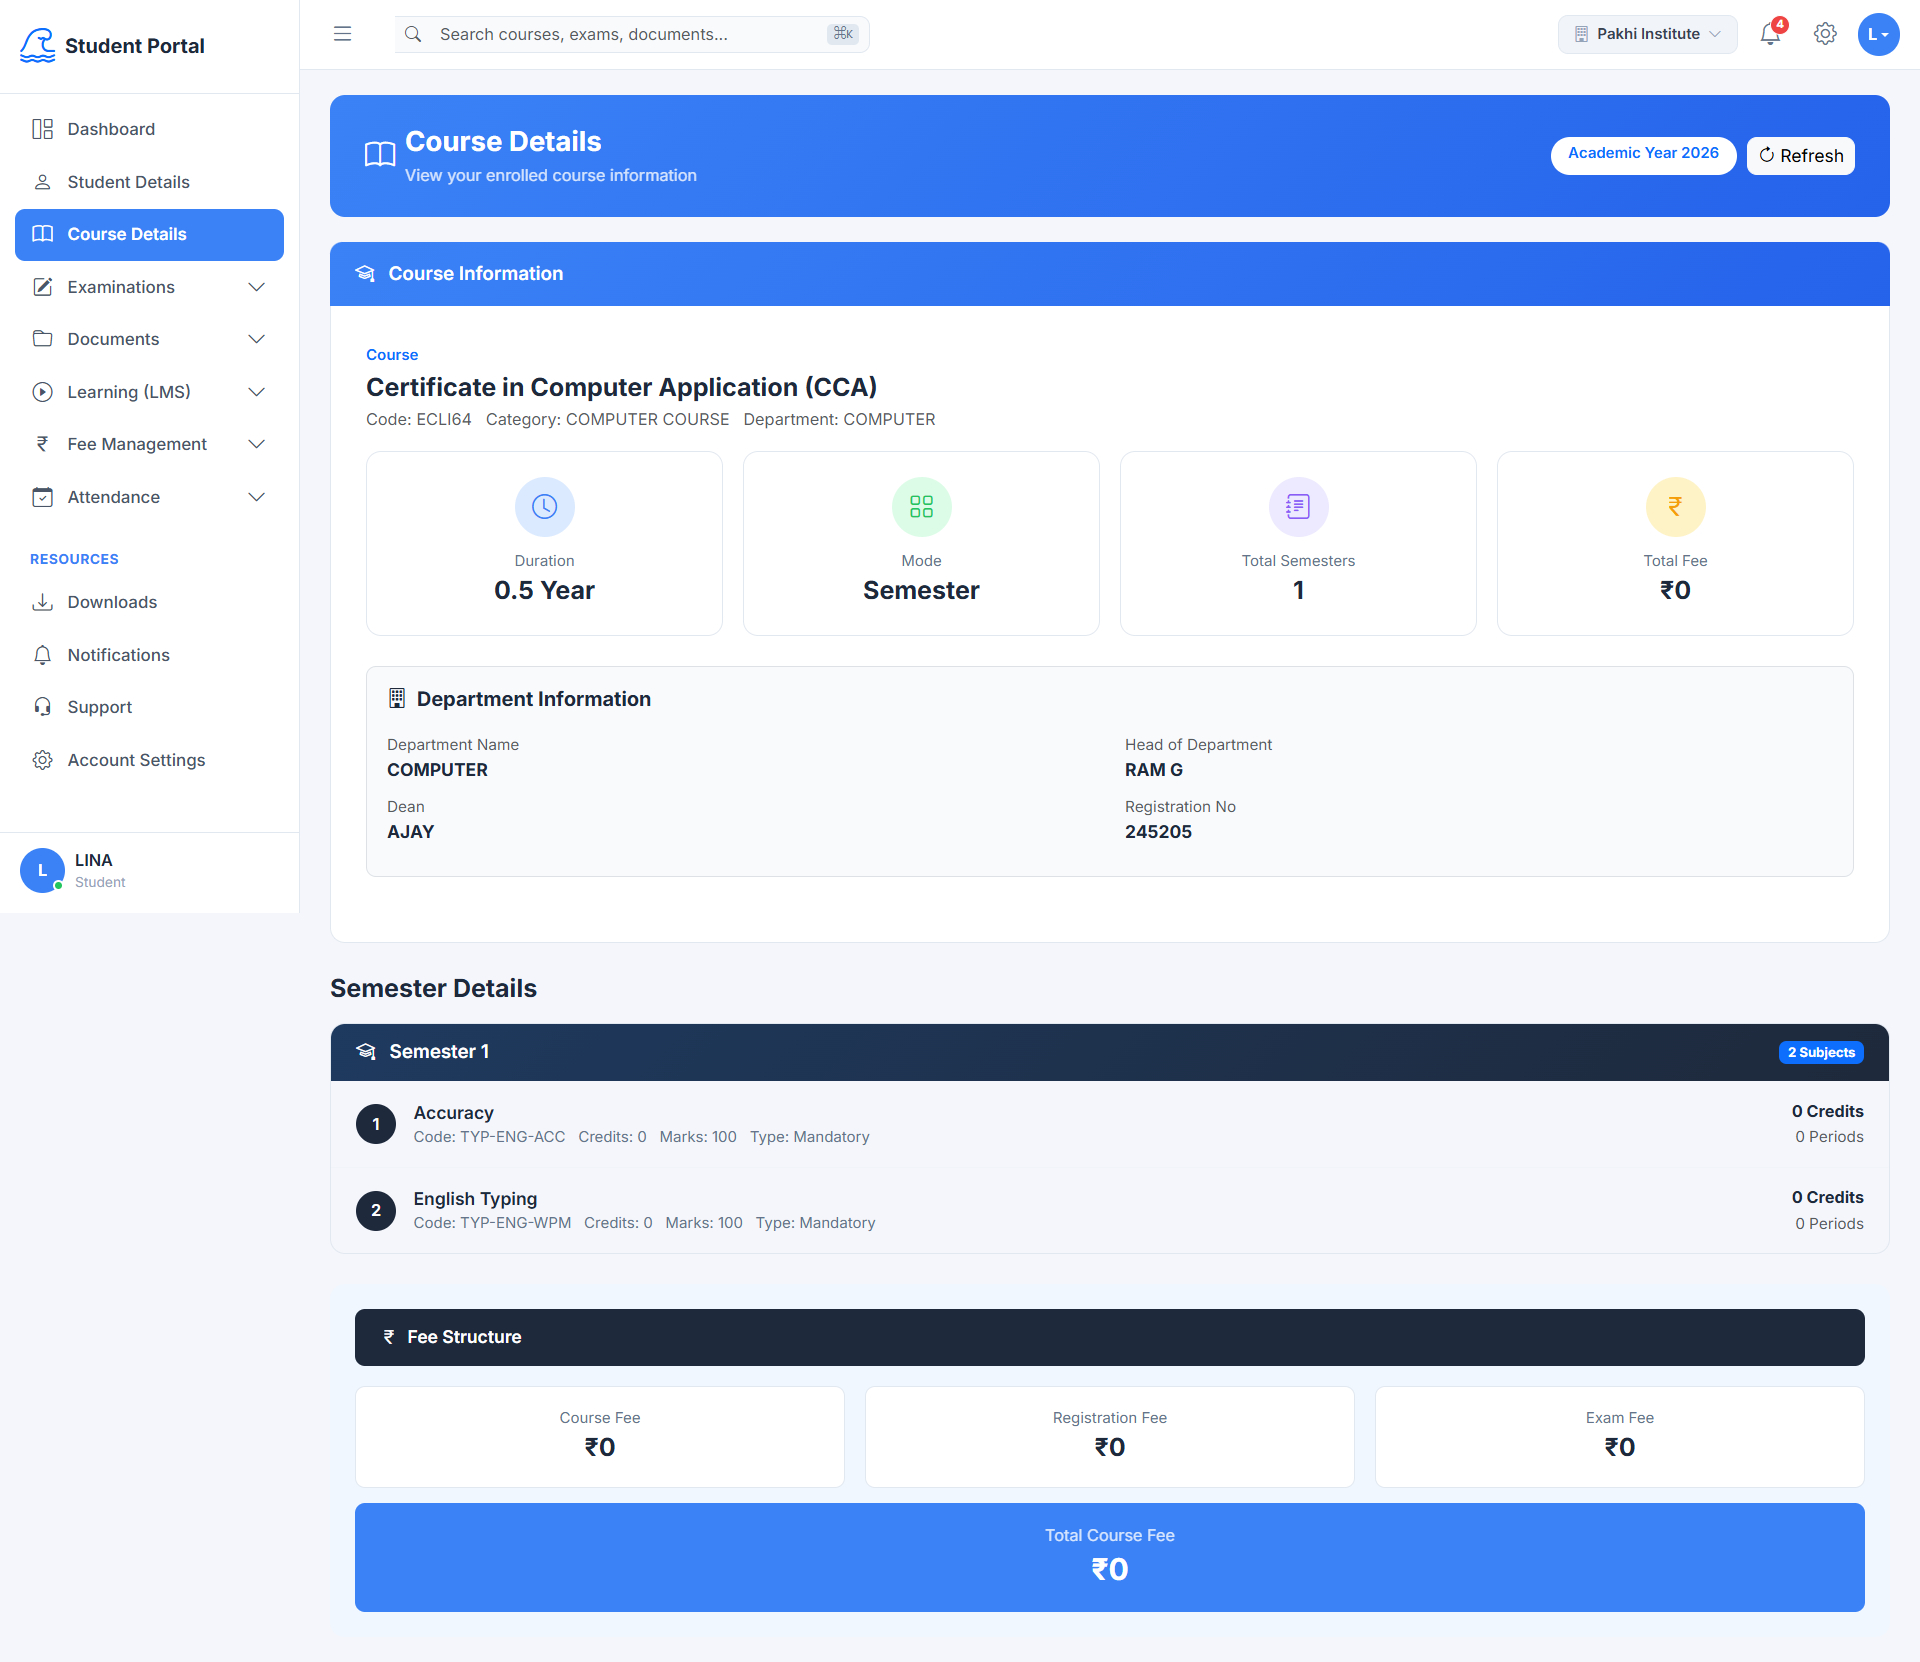Click the Account Settings gear icon

tap(42, 760)
